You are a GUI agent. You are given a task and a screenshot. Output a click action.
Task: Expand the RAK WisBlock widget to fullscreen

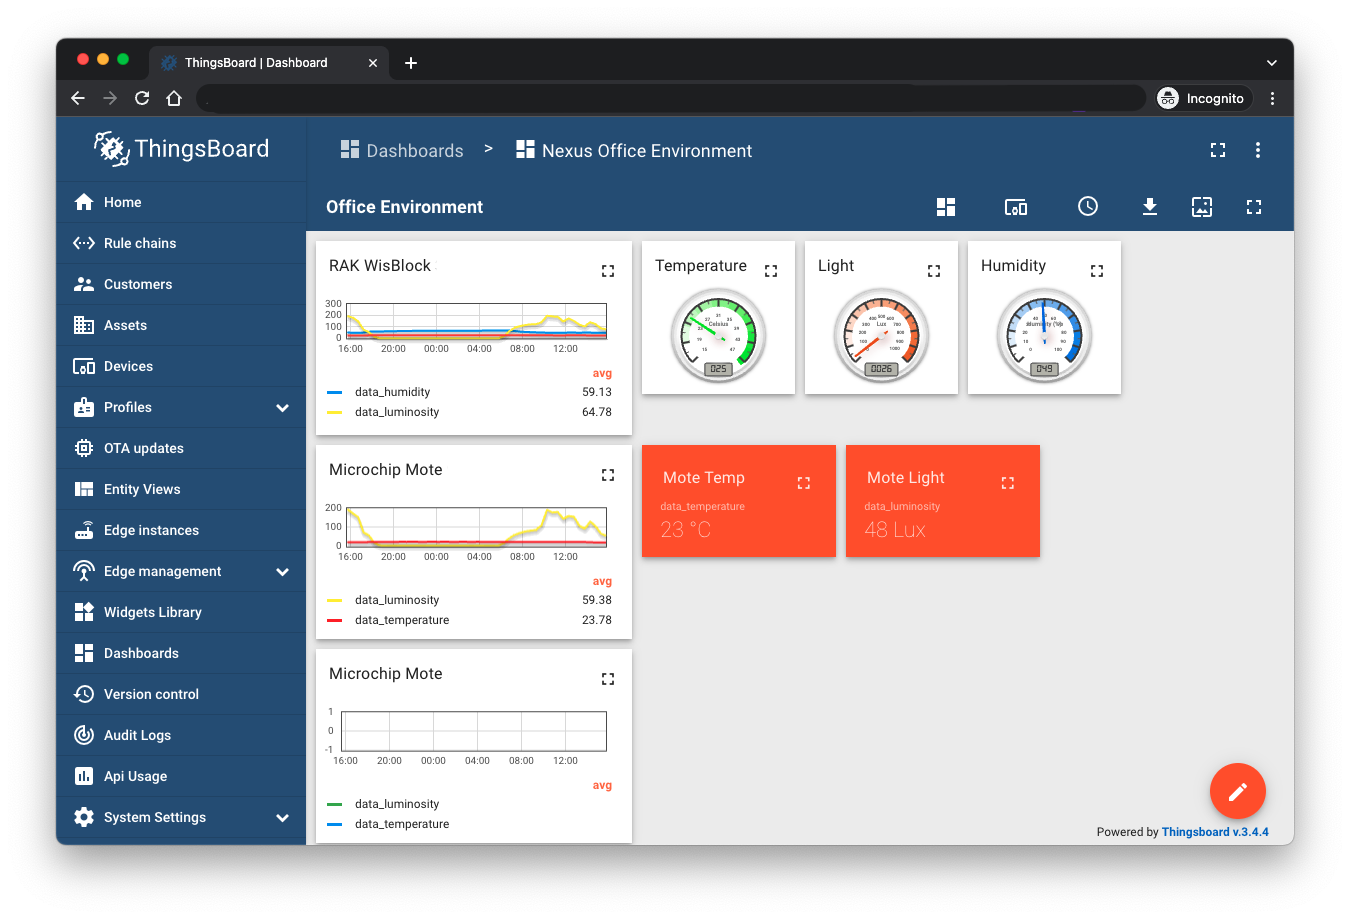click(608, 271)
